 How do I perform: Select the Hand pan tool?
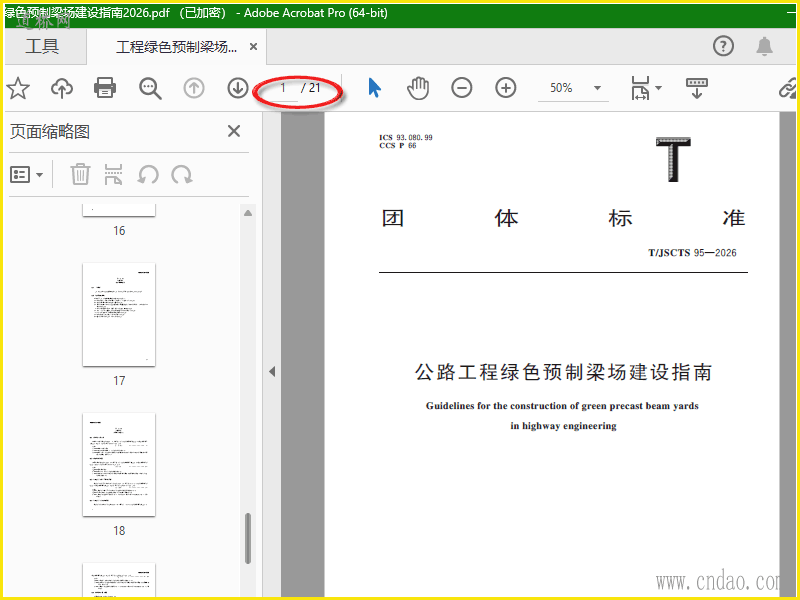[x=418, y=88]
